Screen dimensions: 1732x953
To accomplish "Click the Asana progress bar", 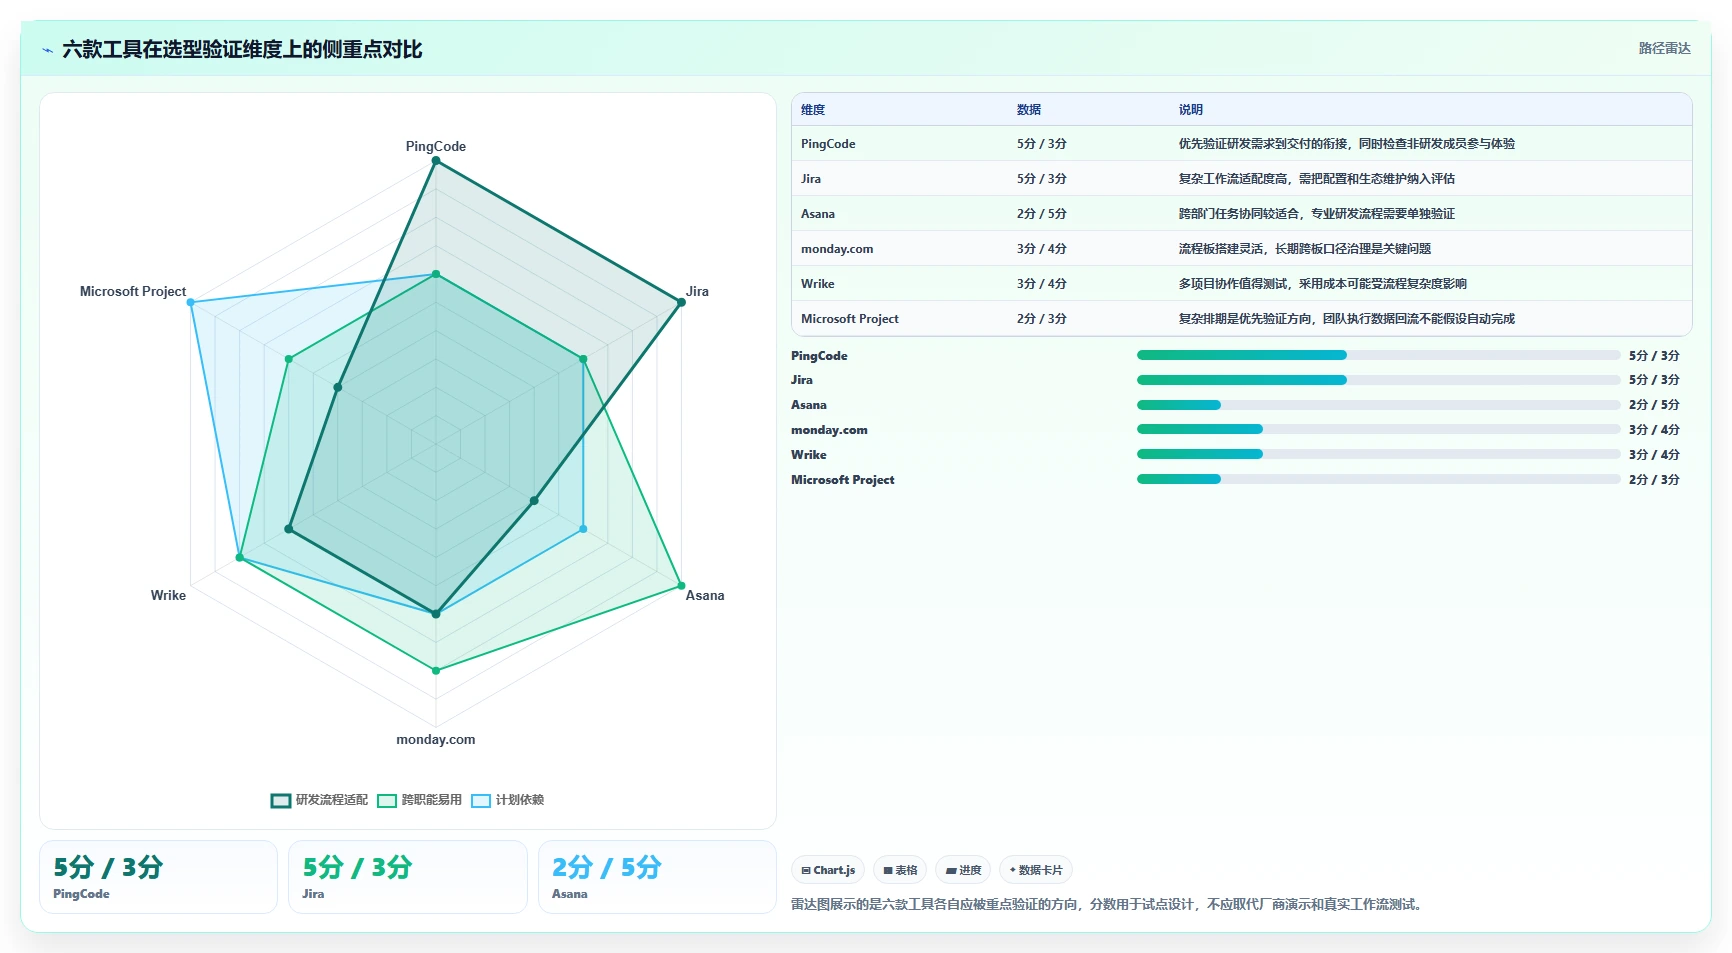I will 1378,405.
